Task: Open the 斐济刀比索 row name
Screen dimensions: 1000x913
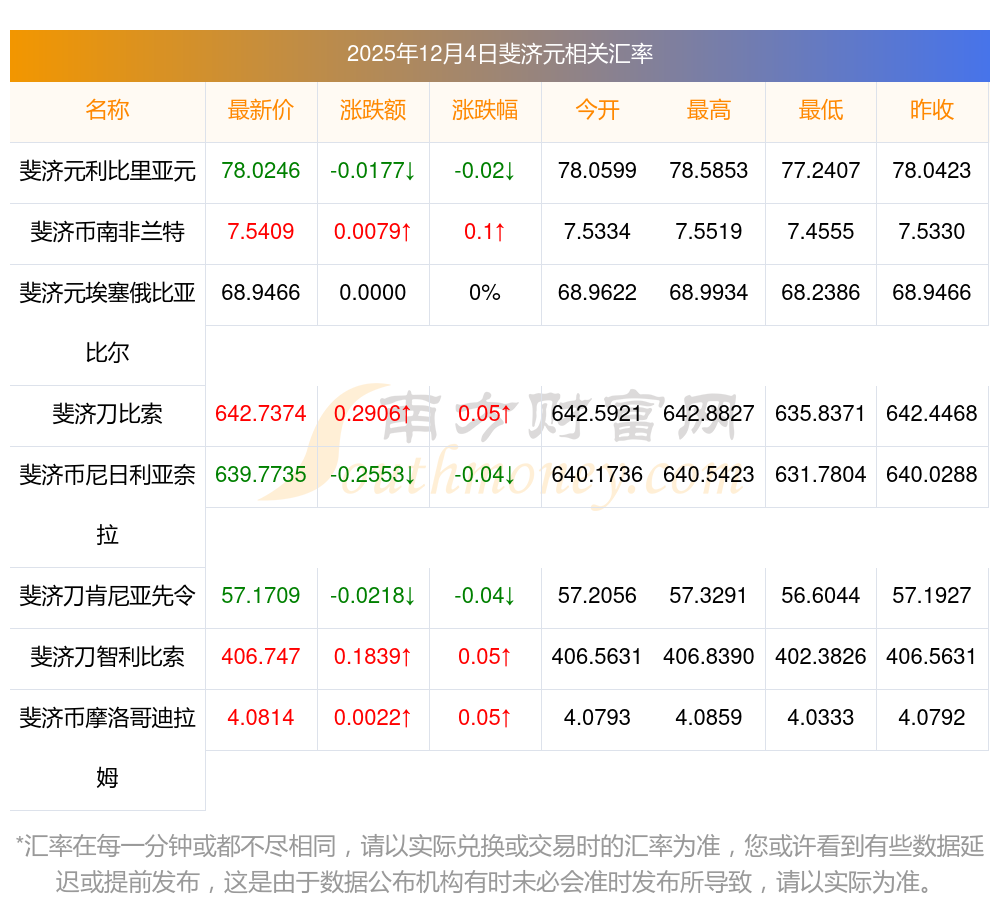Action: [107, 414]
